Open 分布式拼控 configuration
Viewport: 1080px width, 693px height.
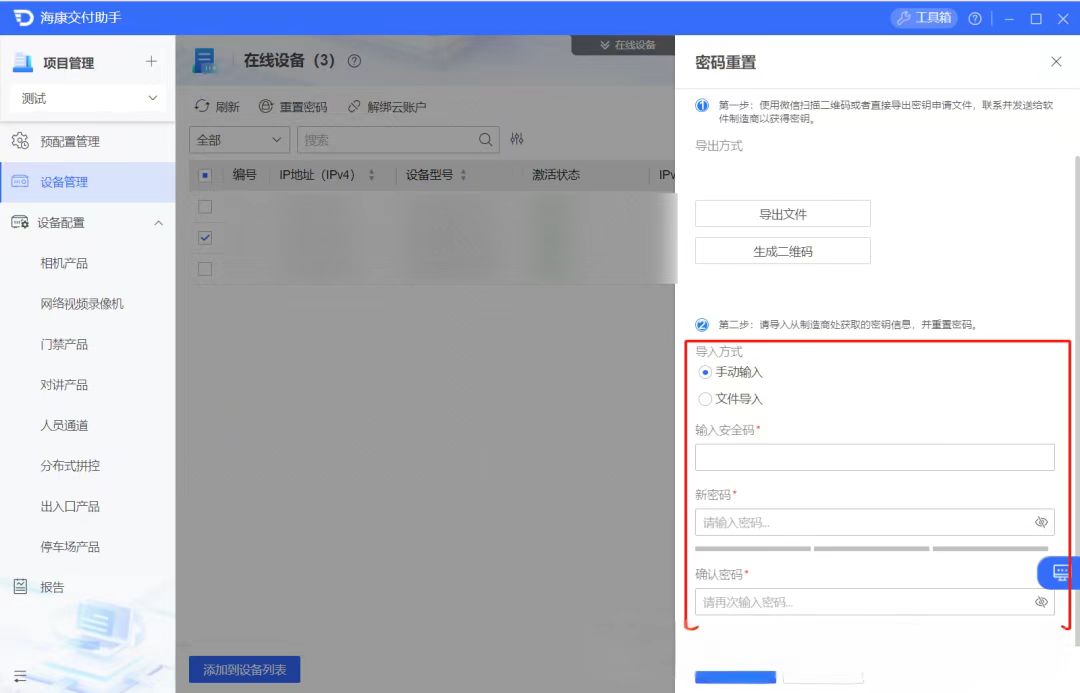click(x=70, y=466)
